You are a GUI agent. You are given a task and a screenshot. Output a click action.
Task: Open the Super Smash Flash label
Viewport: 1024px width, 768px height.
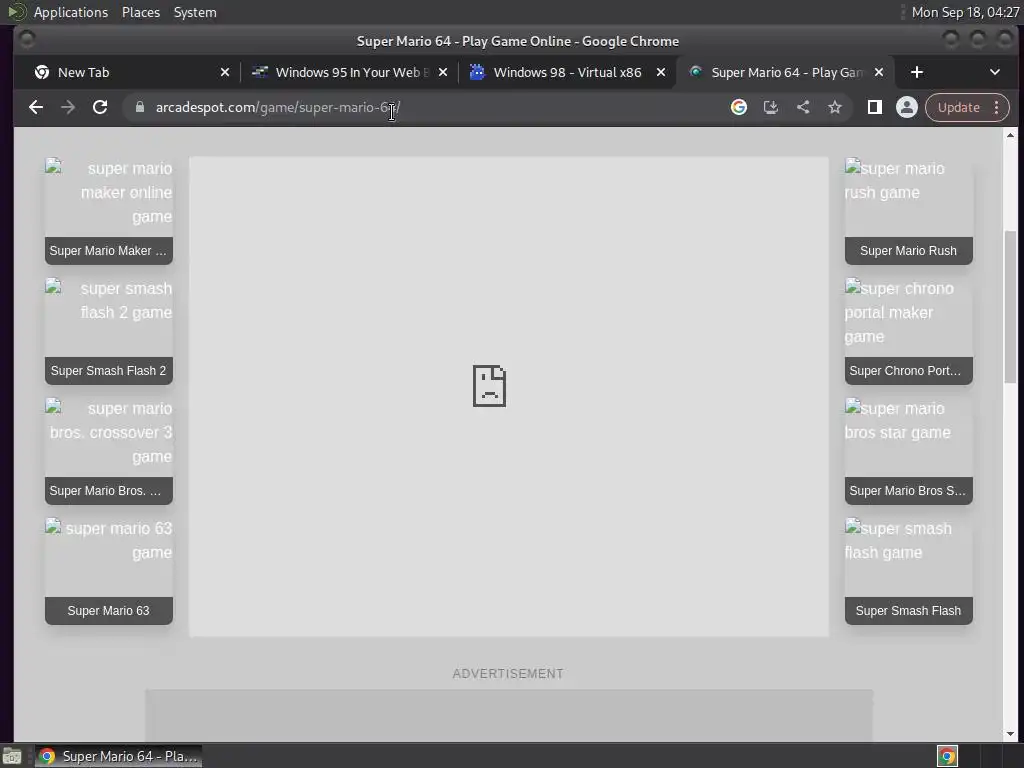tap(908, 611)
